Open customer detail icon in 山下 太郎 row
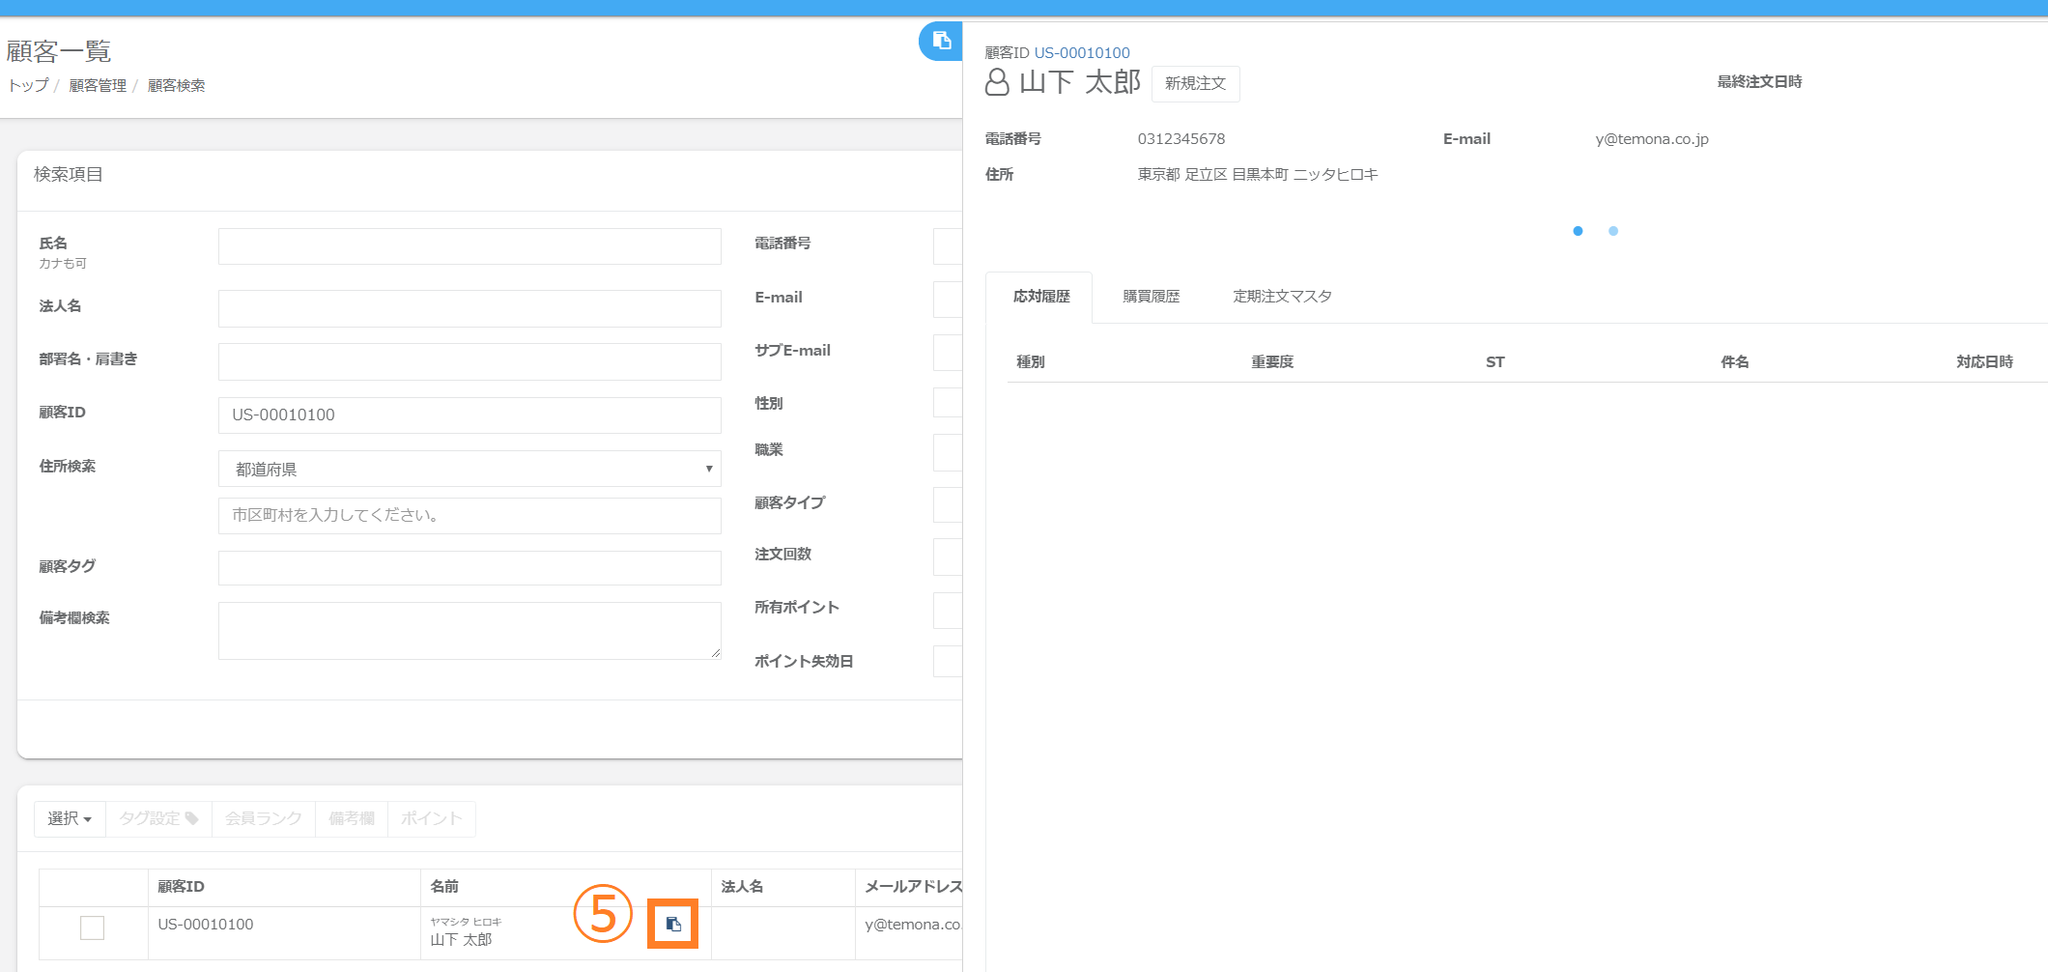The height and width of the screenshot is (972, 2048). pos(673,925)
